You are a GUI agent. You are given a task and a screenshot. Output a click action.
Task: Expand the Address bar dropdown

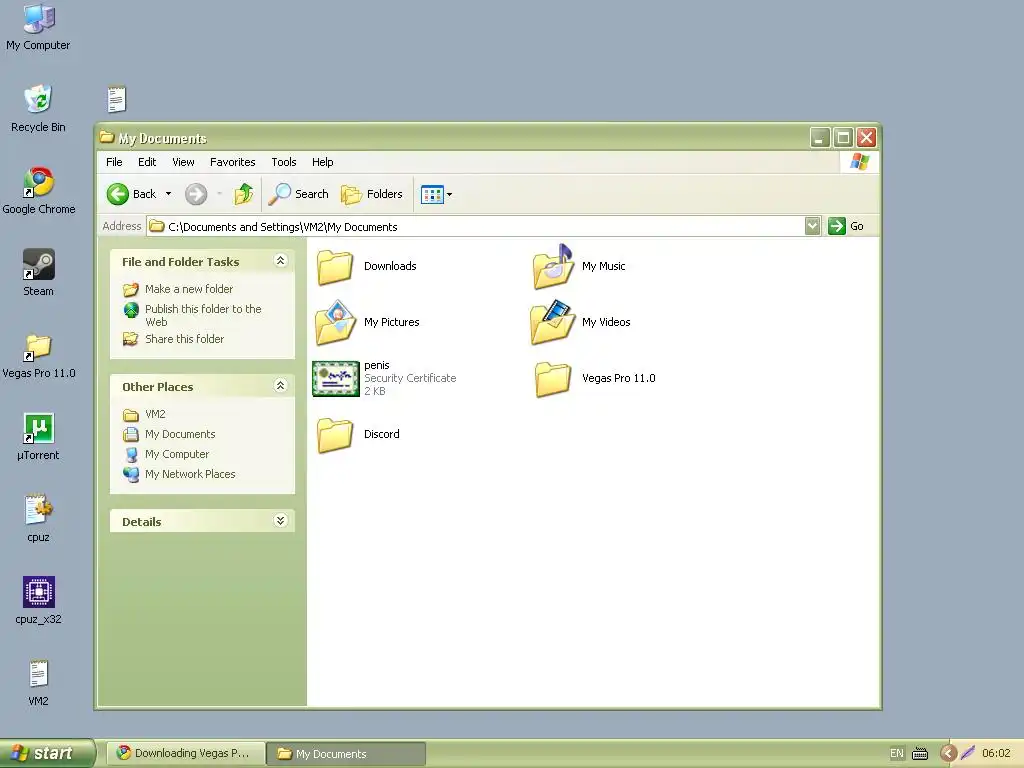(x=812, y=226)
